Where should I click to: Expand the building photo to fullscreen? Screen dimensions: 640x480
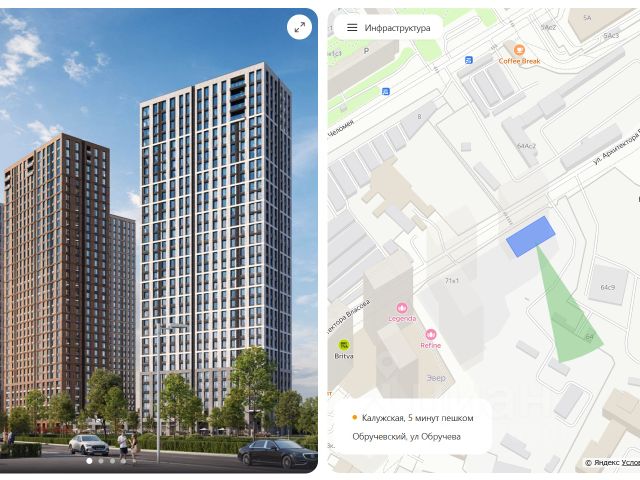[299, 27]
